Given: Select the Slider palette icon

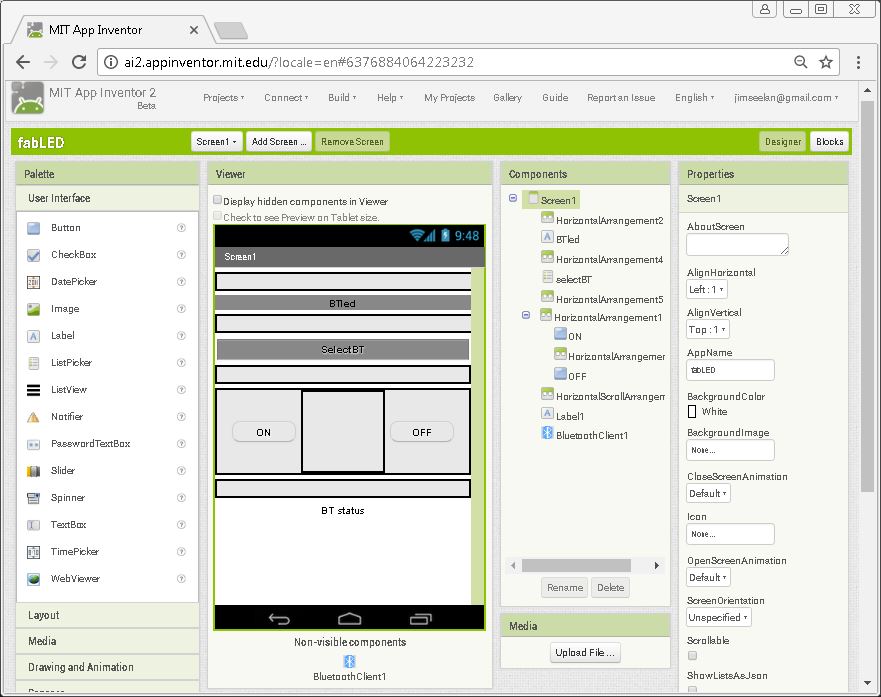Looking at the screenshot, I should tap(34, 471).
